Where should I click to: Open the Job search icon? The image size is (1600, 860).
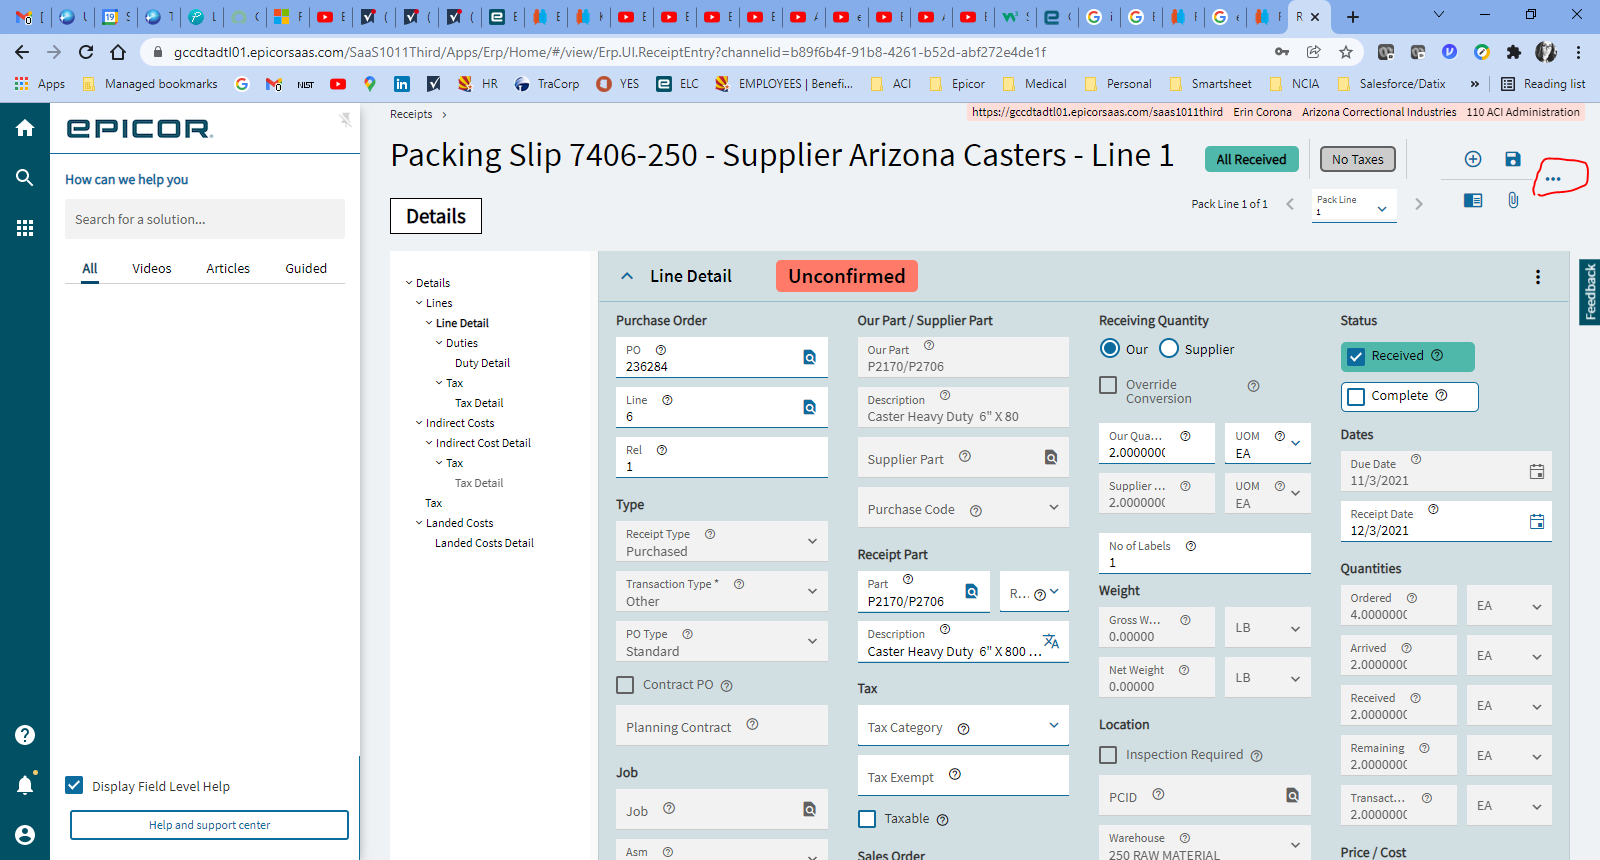point(810,809)
